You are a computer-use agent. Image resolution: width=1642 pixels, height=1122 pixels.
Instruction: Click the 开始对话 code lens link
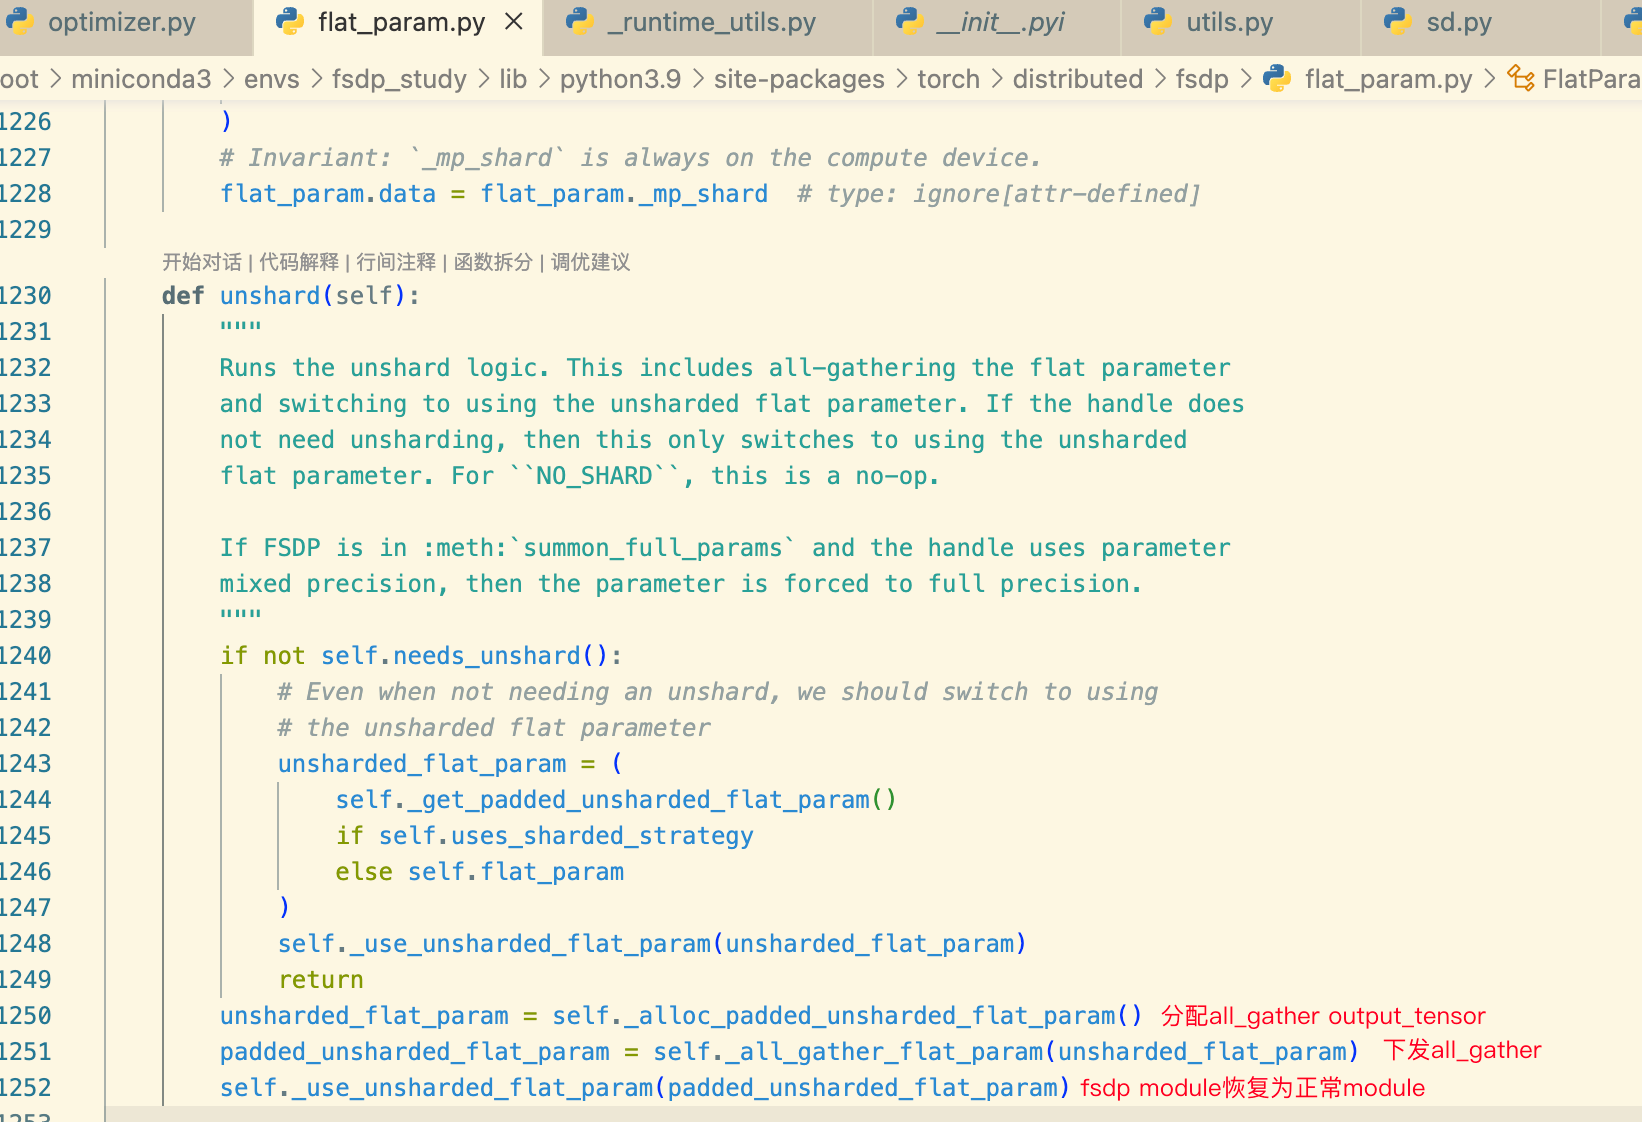coord(201,262)
